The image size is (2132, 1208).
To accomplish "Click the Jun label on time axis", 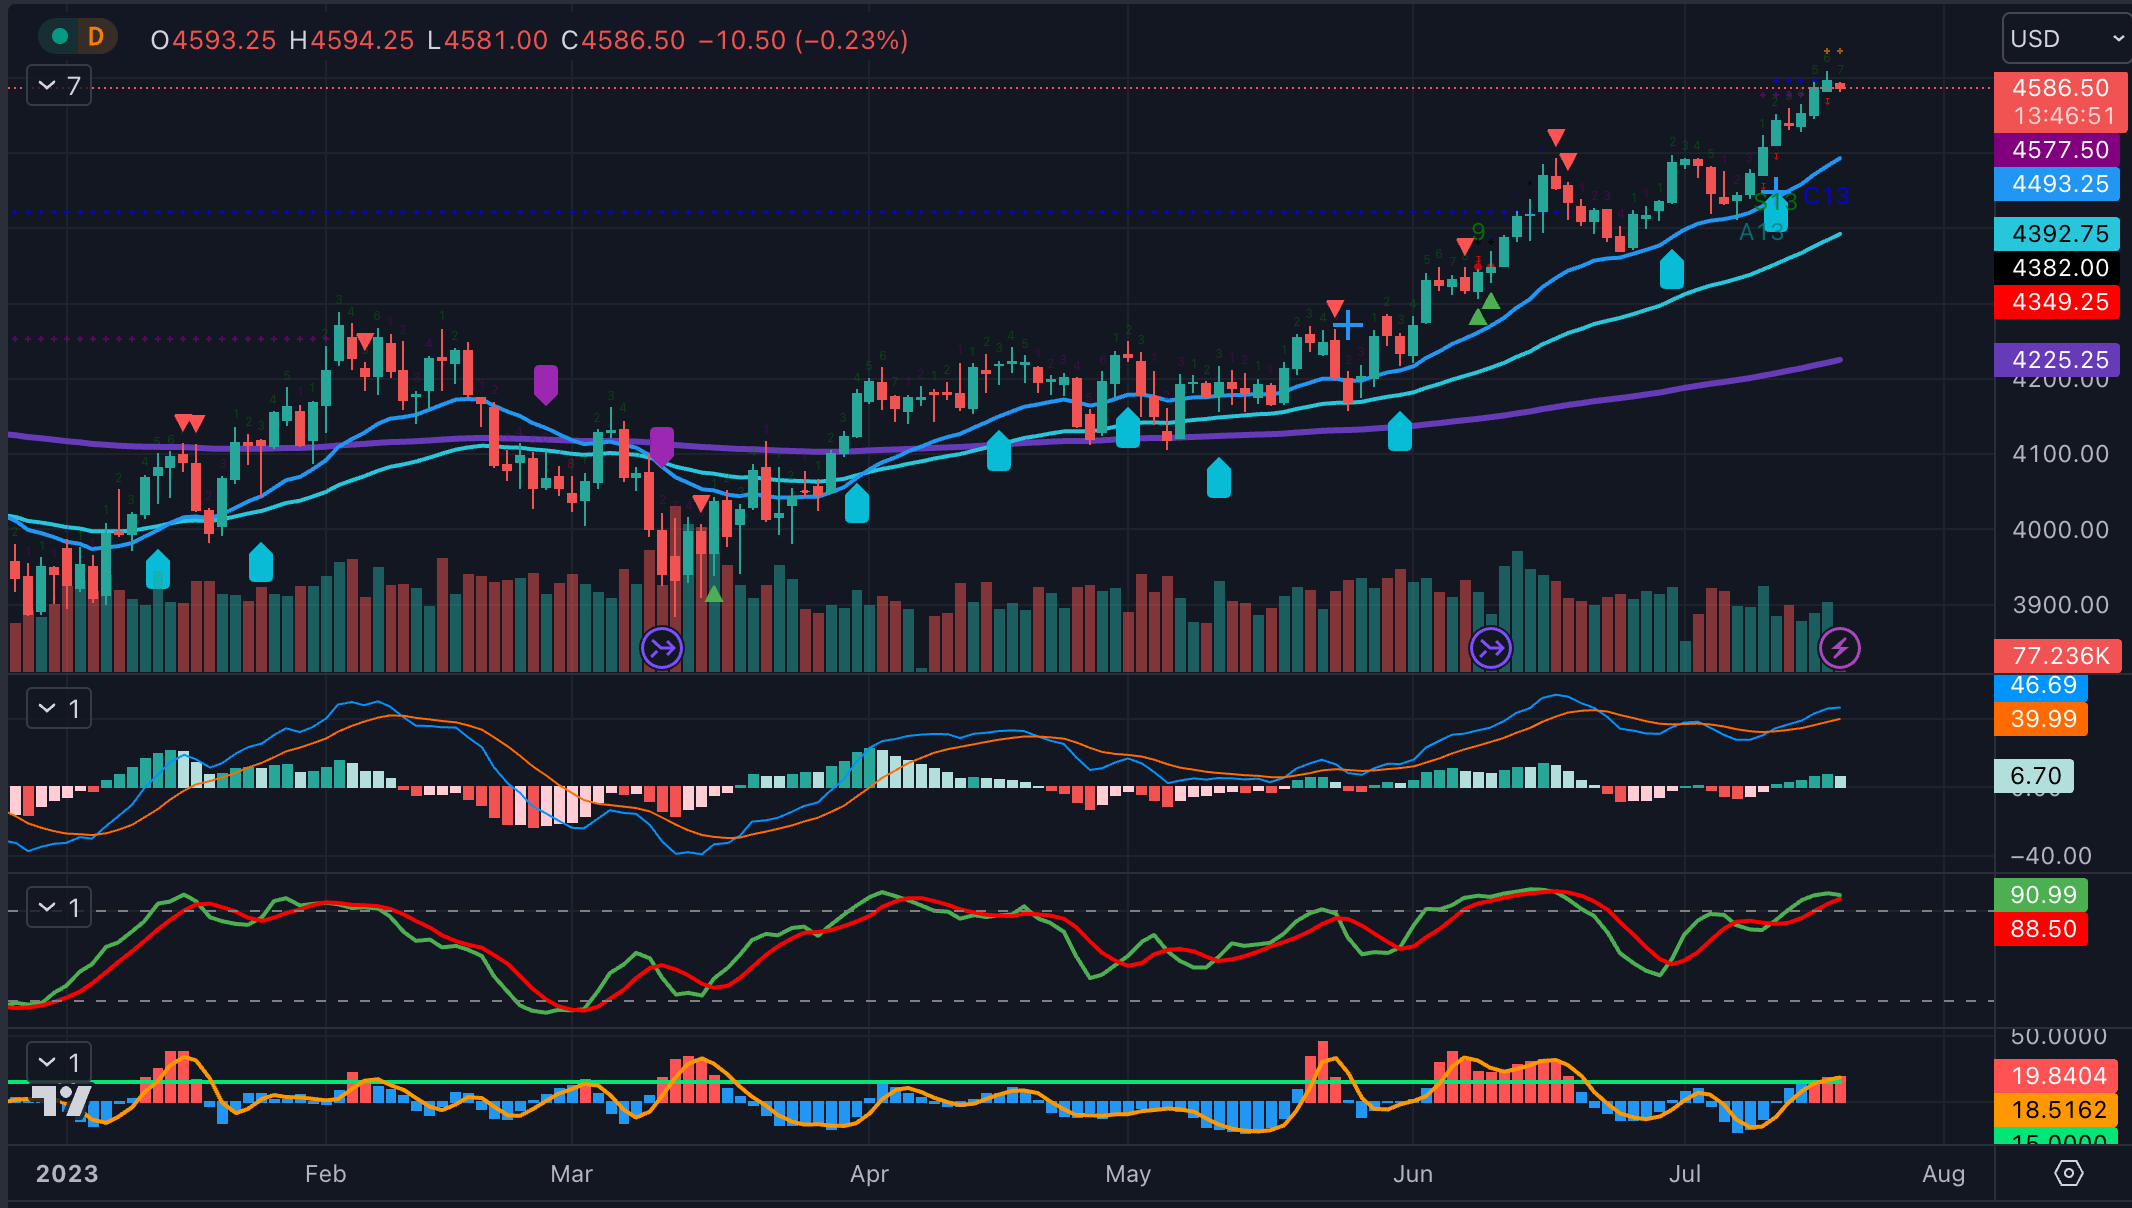I will [x=1413, y=1174].
